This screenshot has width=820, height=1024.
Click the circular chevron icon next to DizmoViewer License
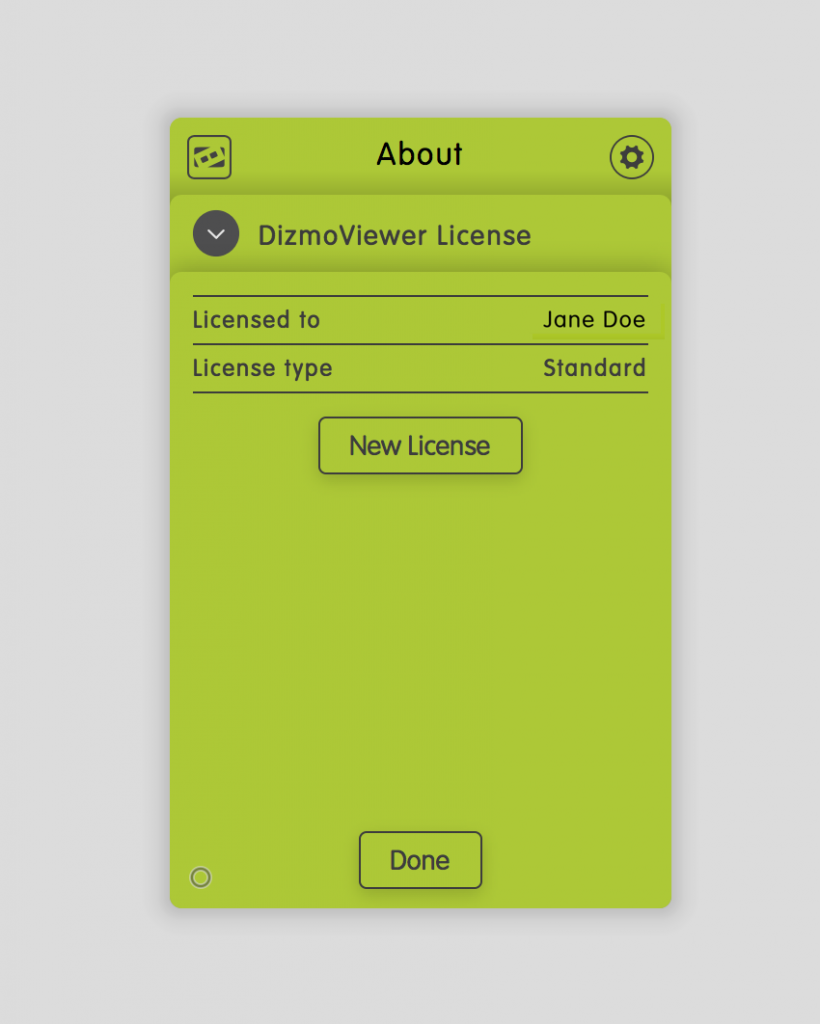coord(216,234)
